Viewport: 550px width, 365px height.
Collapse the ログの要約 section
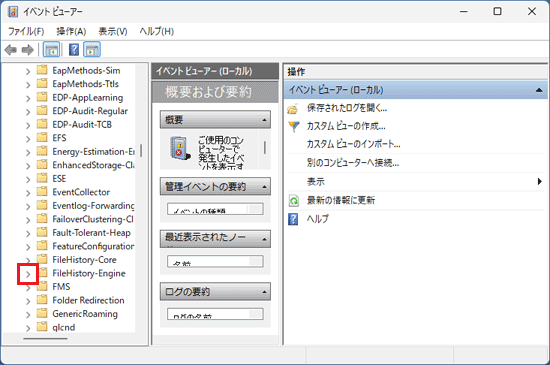(264, 292)
